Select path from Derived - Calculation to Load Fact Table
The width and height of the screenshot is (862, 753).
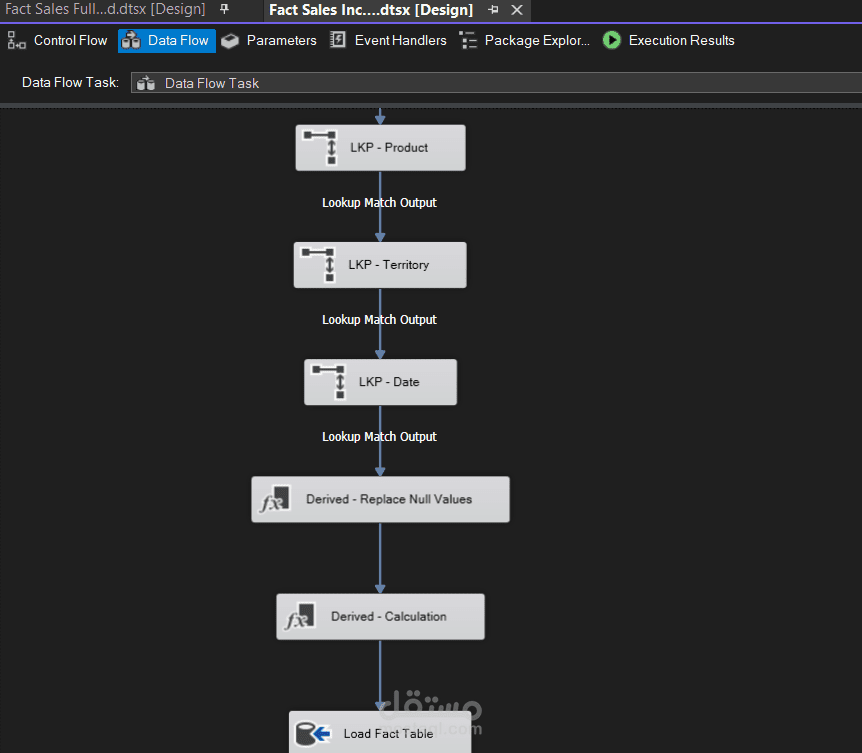point(380,674)
